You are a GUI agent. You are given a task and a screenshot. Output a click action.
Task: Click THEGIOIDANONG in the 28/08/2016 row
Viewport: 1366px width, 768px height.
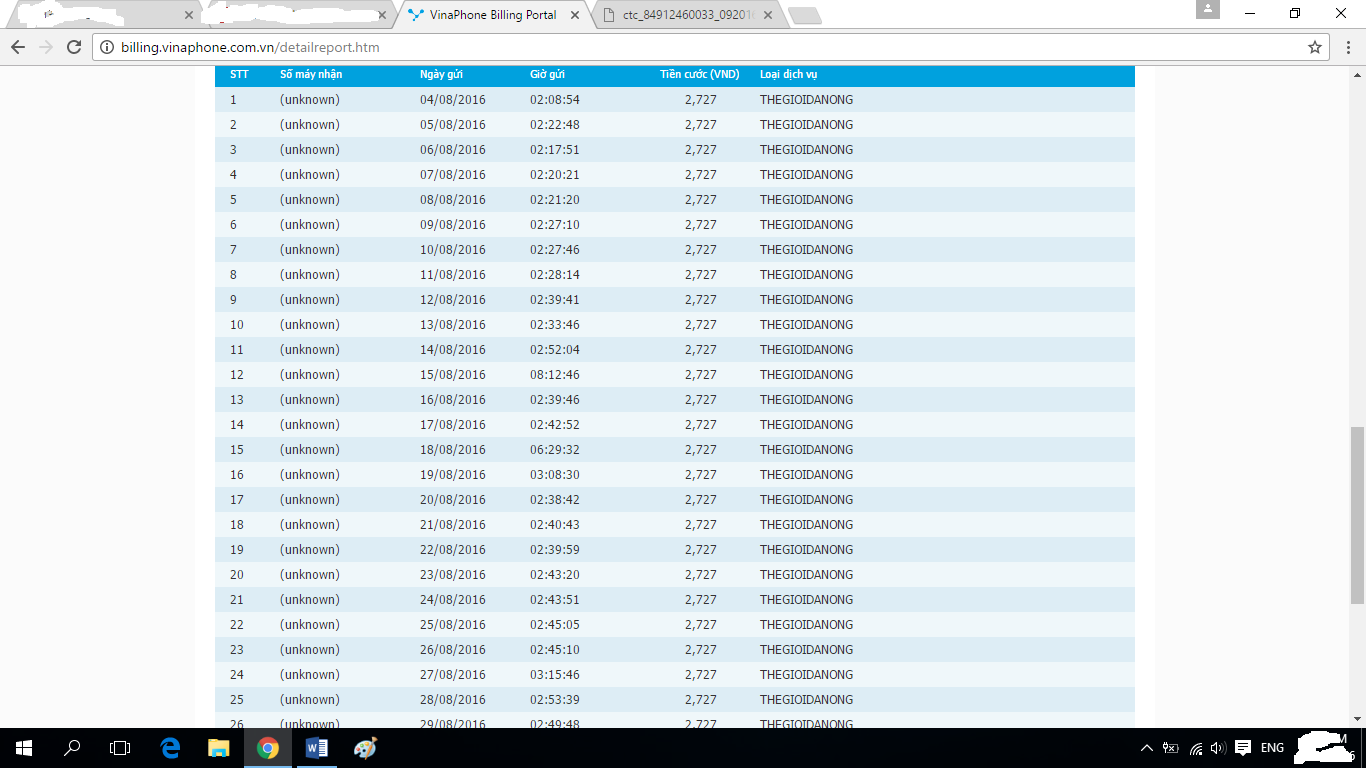click(807, 700)
